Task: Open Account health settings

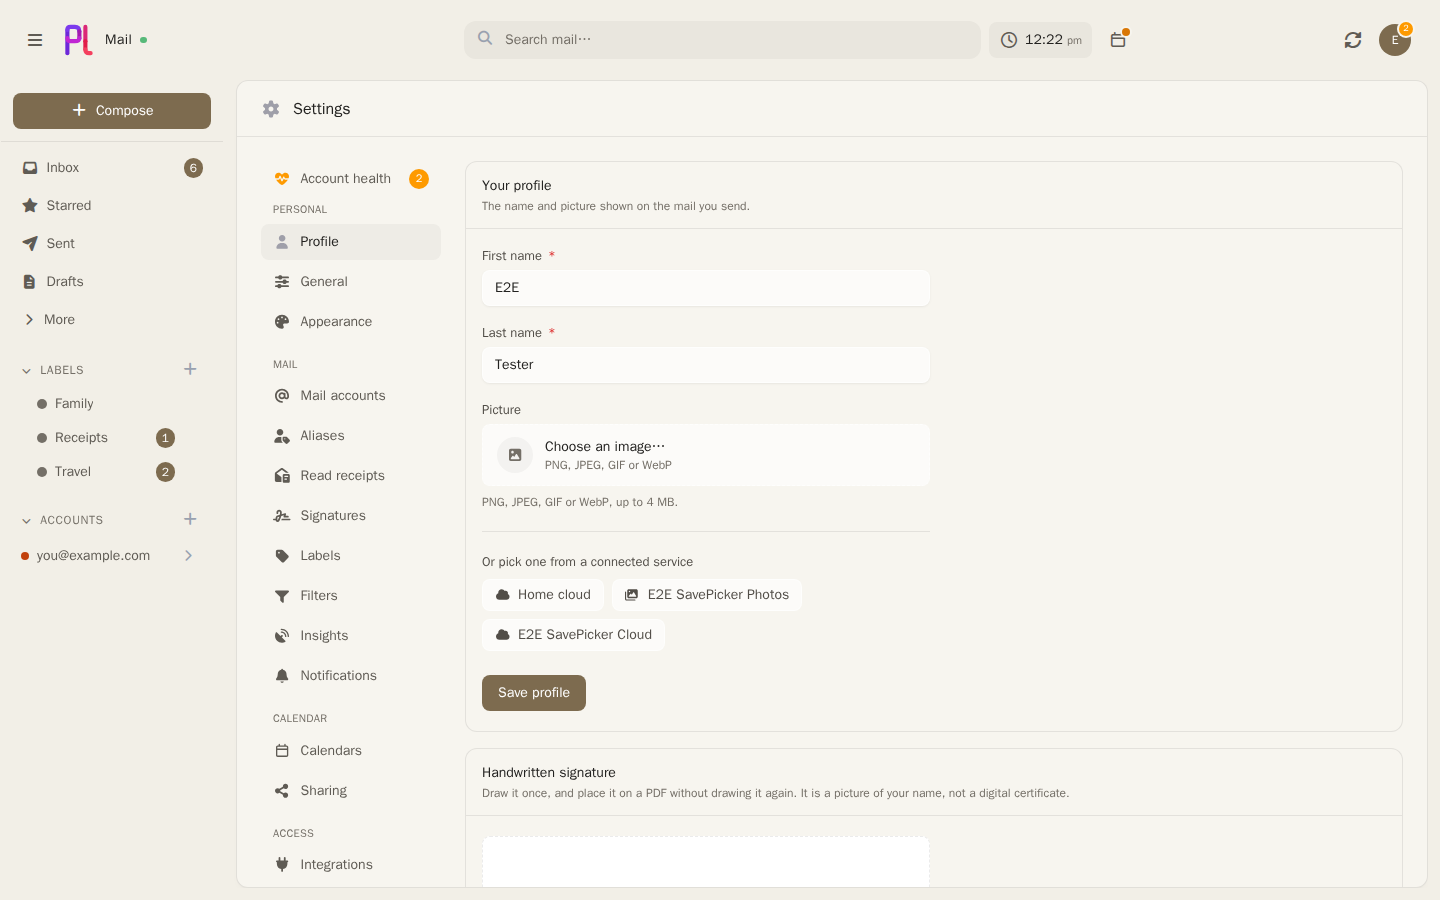Action: (x=351, y=179)
